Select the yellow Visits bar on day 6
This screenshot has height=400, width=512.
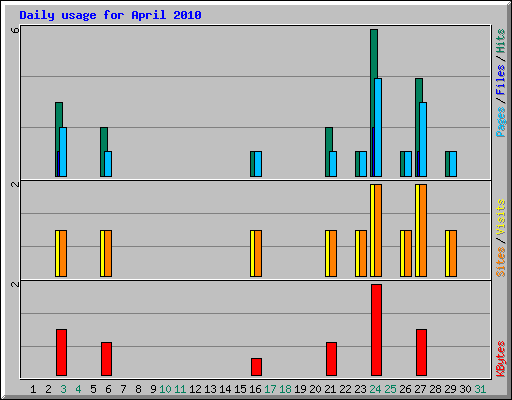(x=102, y=253)
